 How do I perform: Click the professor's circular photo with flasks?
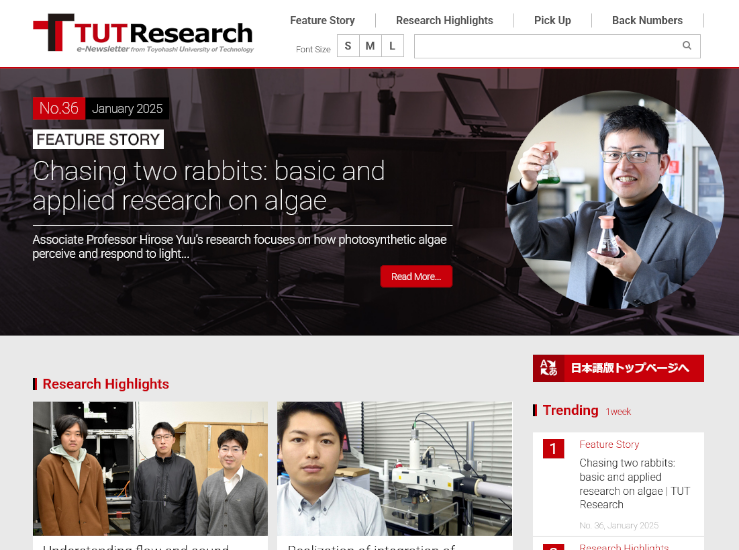tap(615, 200)
